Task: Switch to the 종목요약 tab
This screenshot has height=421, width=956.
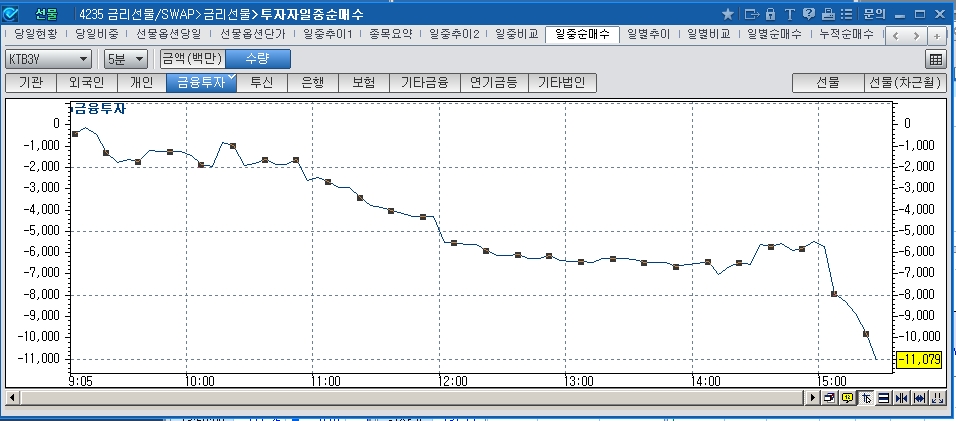Action: (x=390, y=35)
